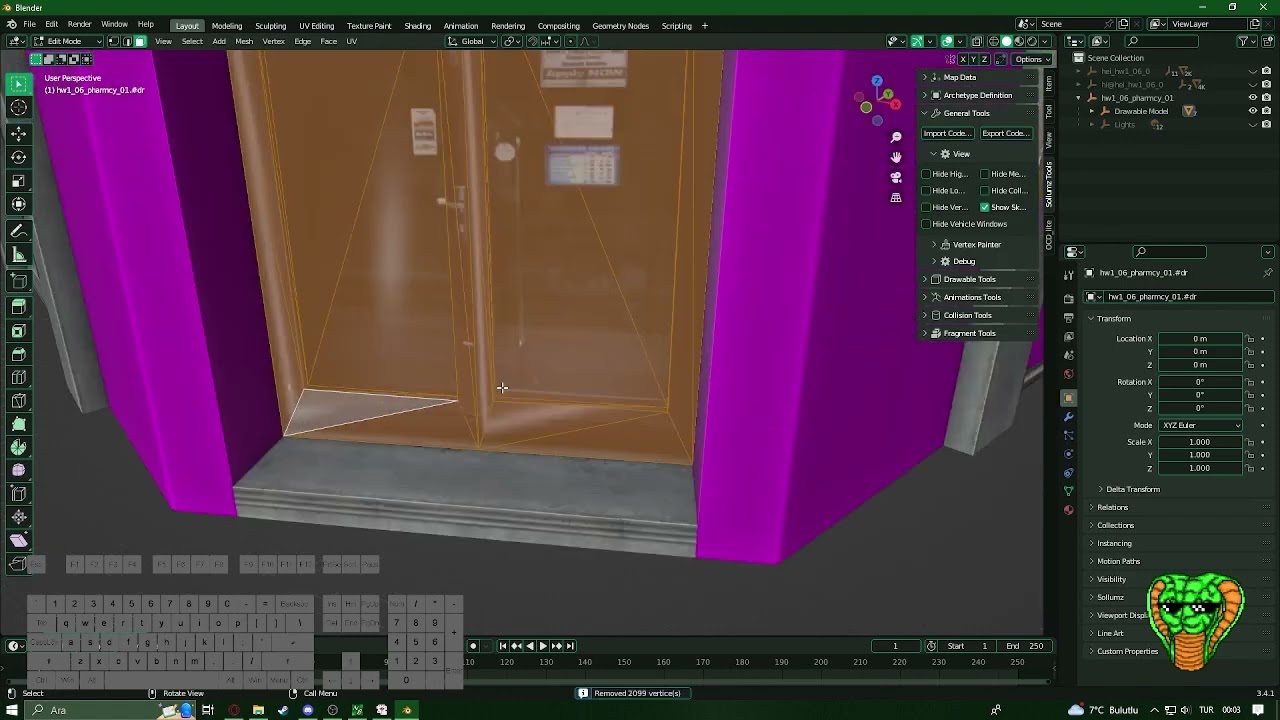The height and width of the screenshot is (720, 1280).
Task: Enable the Hide Hig... checkbox
Action: (x=926, y=174)
